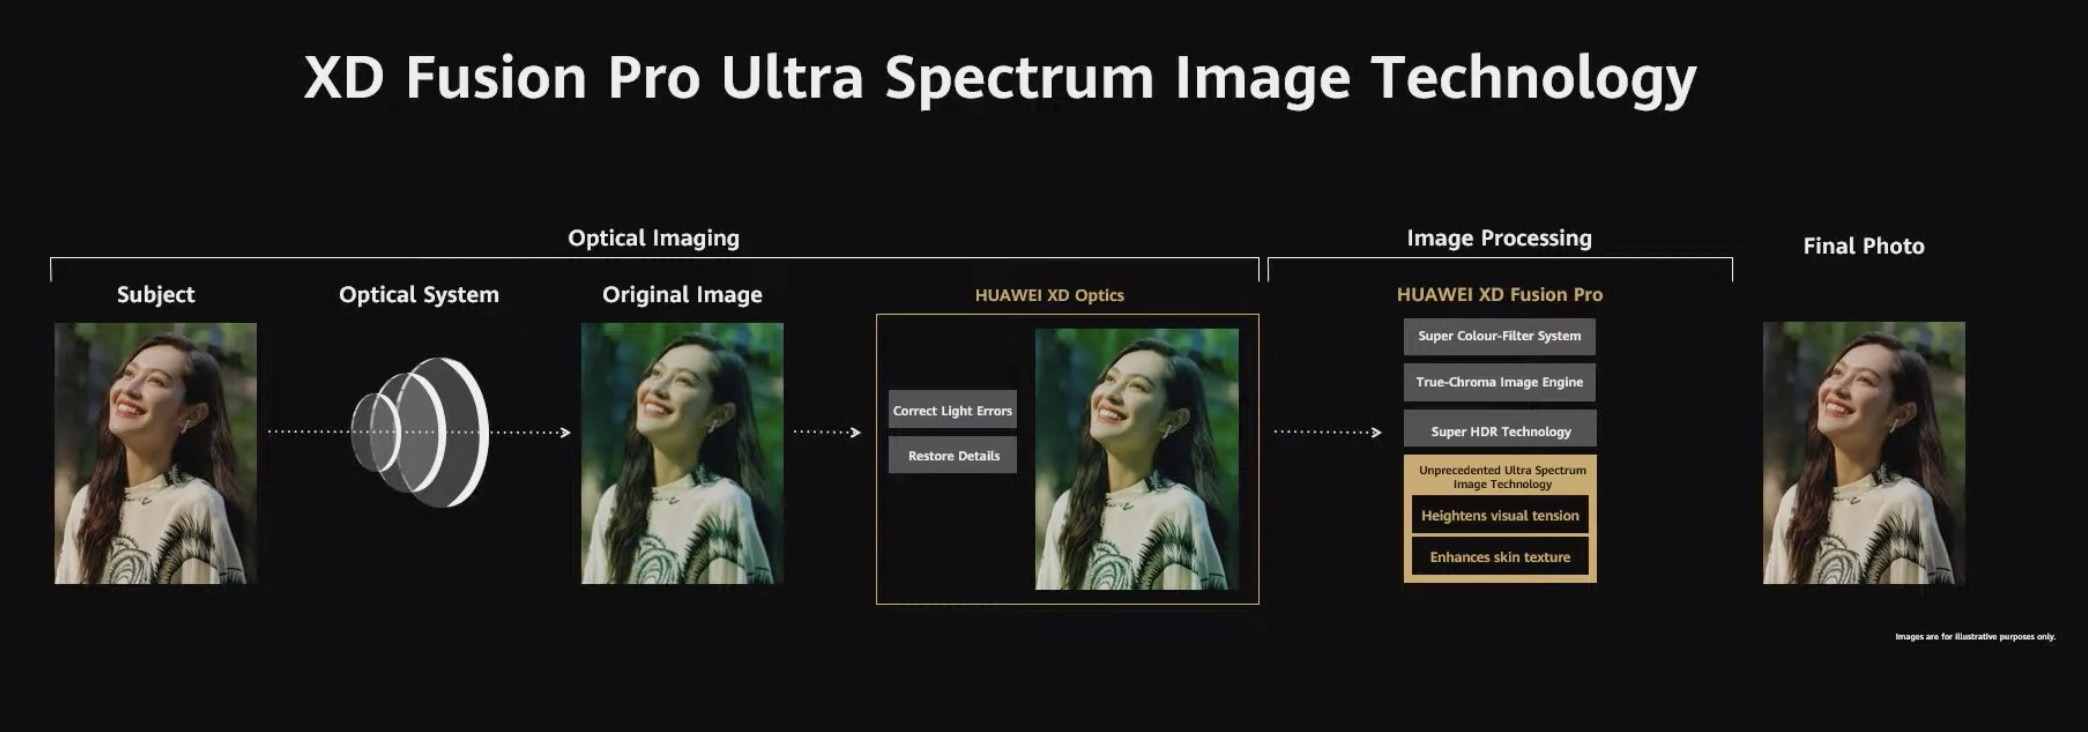The width and height of the screenshot is (2088, 732).
Task: Click Super Colour-Filter System box
Action: 1499,336
